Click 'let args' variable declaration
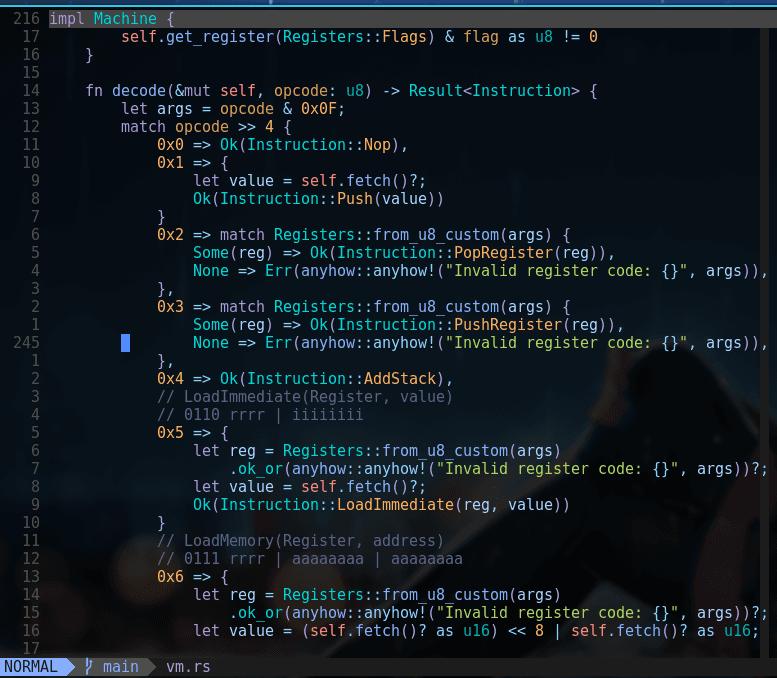The image size is (777, 678). (x=157, y=109)
